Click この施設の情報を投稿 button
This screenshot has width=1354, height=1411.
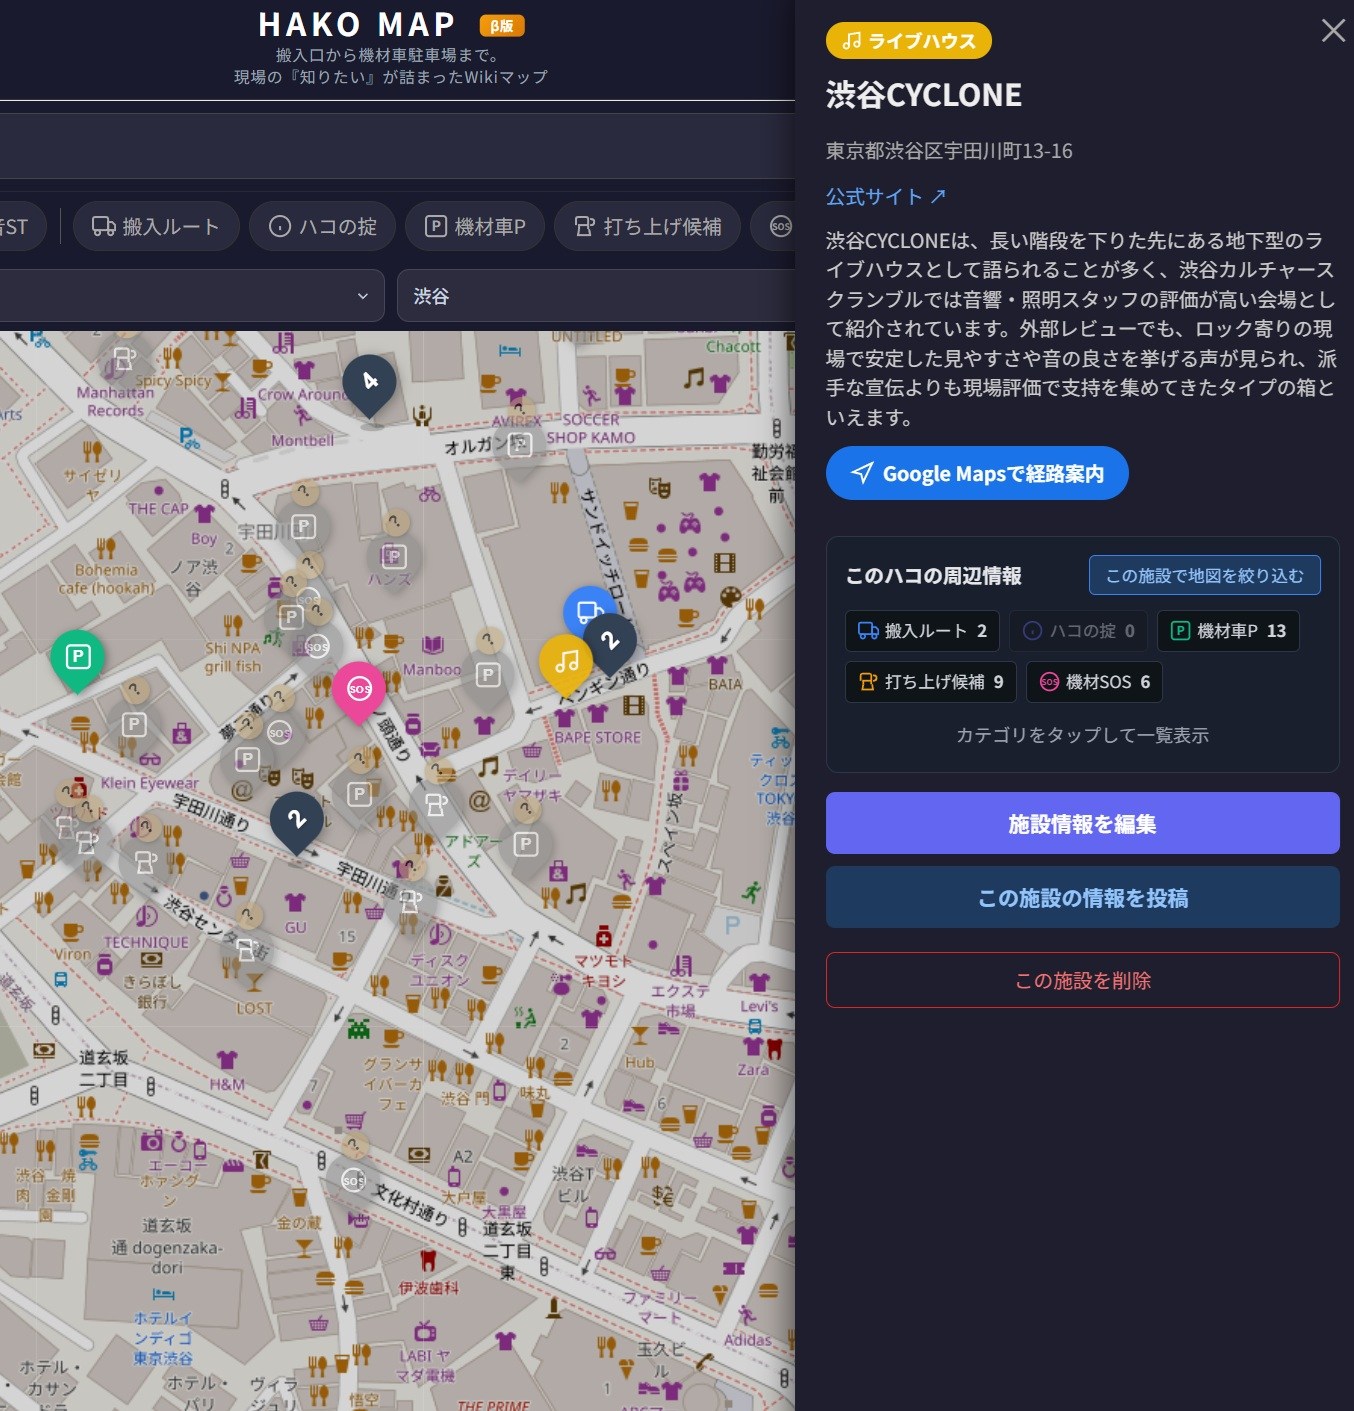click(x=1082, y=897)
